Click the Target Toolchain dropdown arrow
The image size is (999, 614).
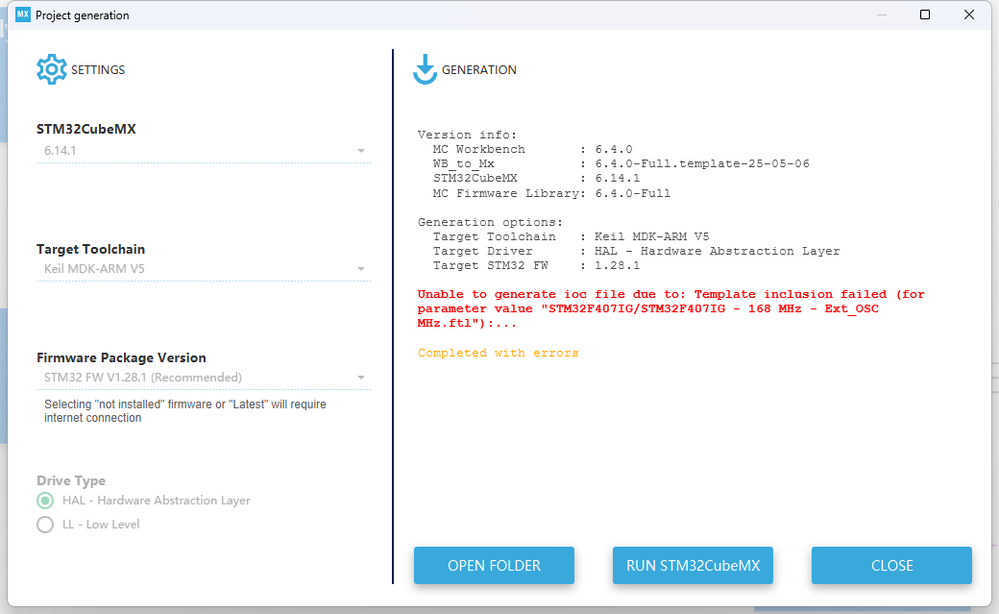coord(361,269)
